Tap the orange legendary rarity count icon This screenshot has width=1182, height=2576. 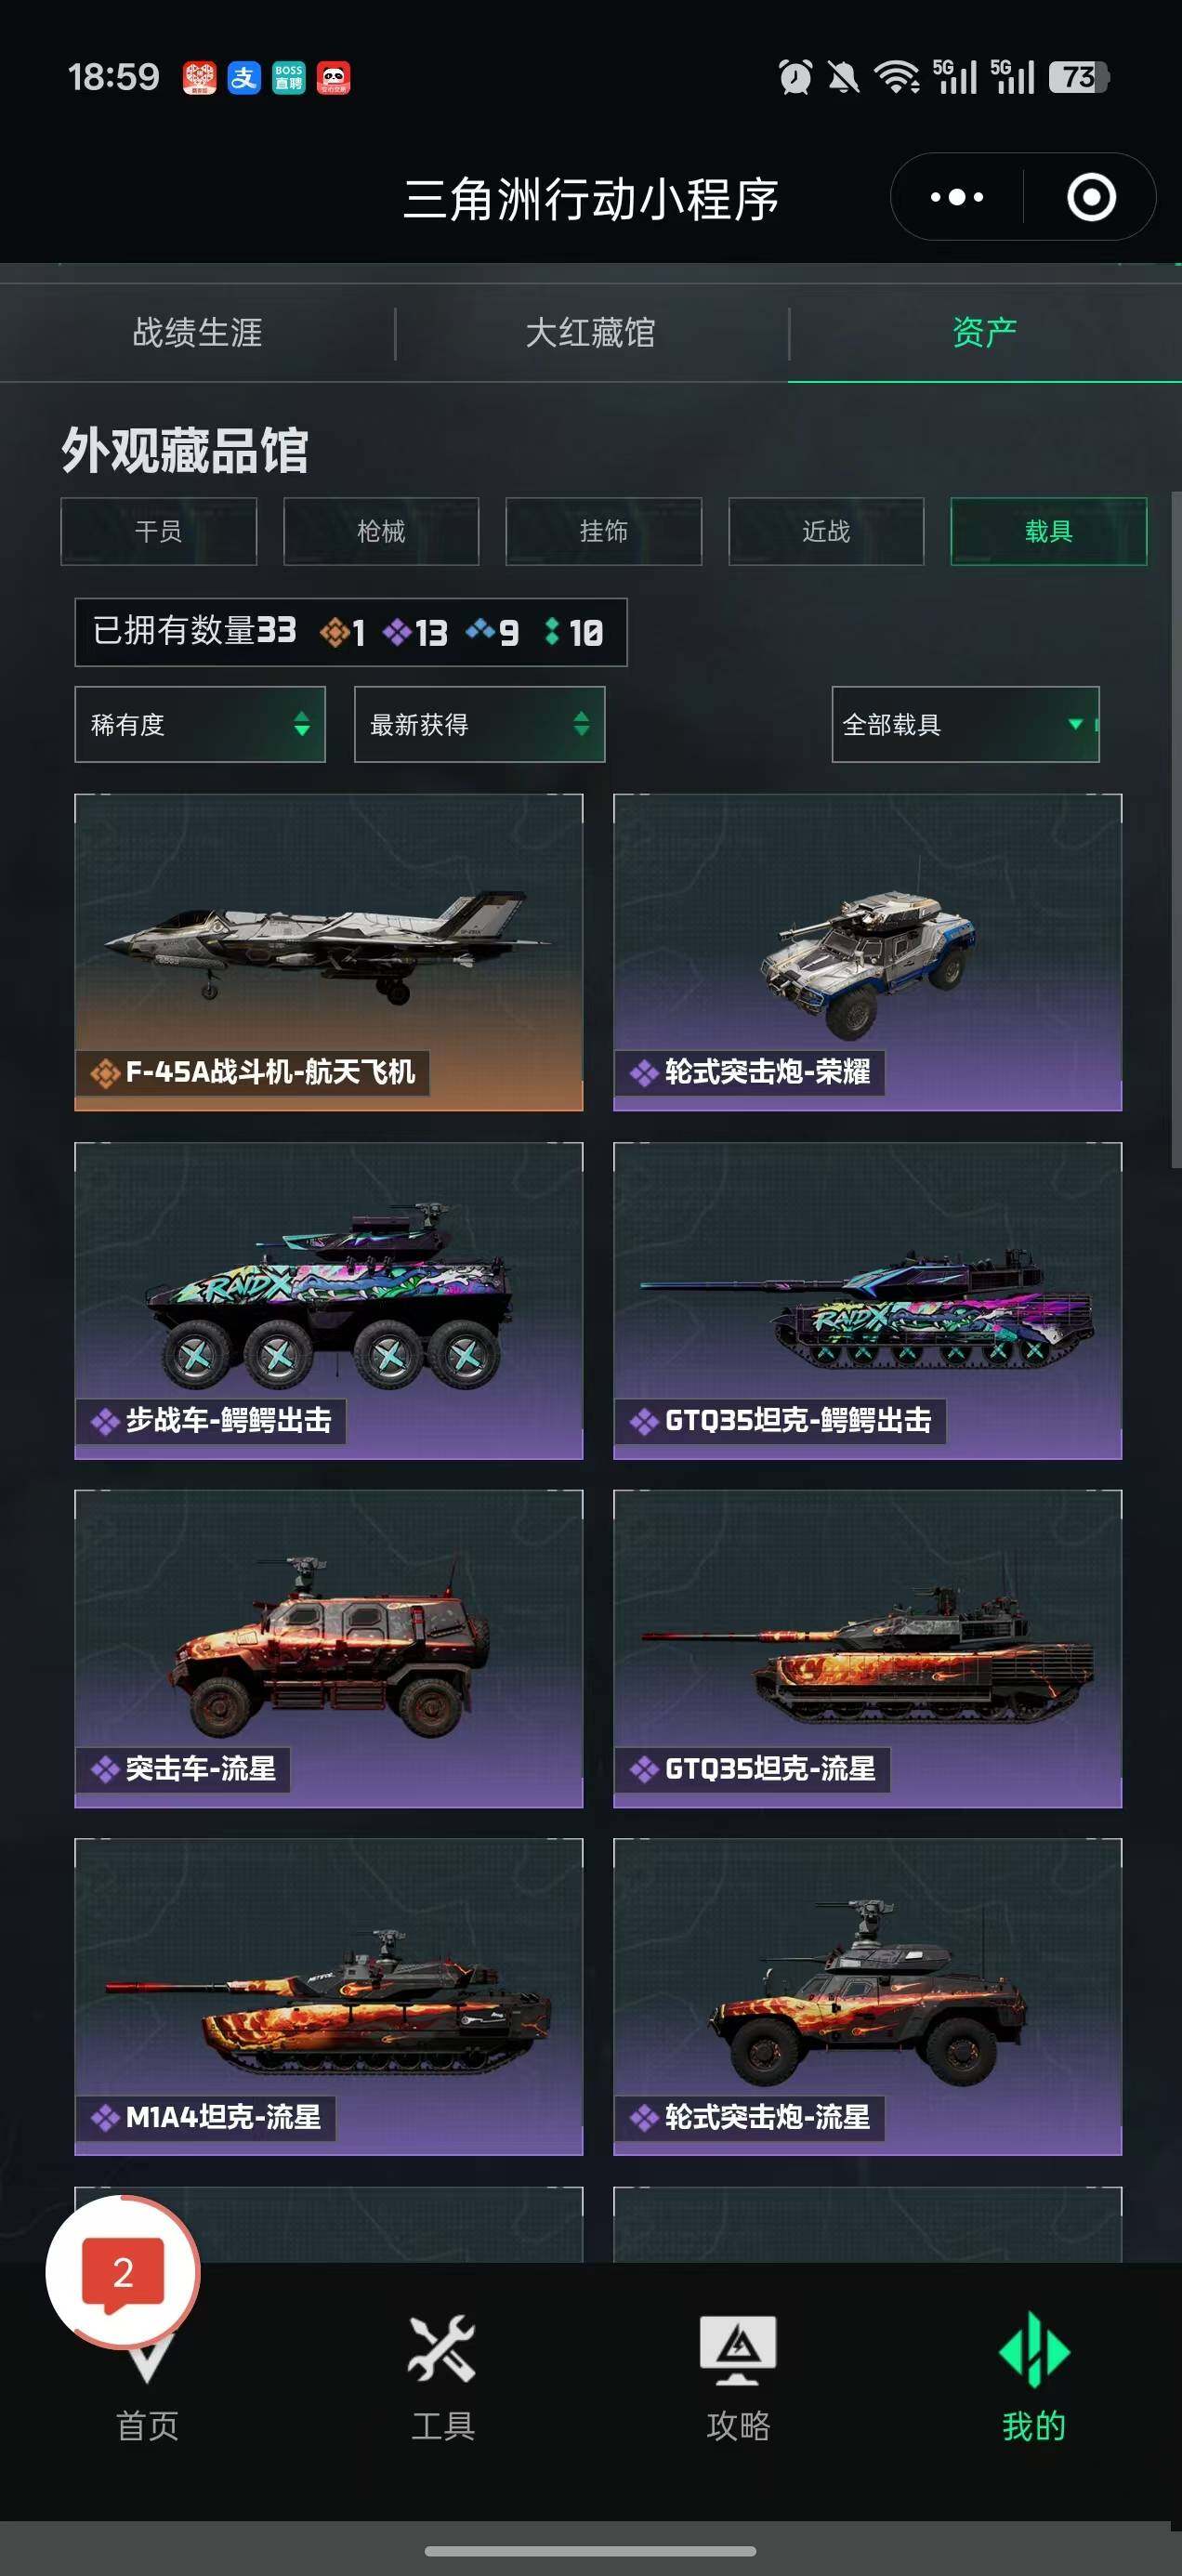(334, 632)
